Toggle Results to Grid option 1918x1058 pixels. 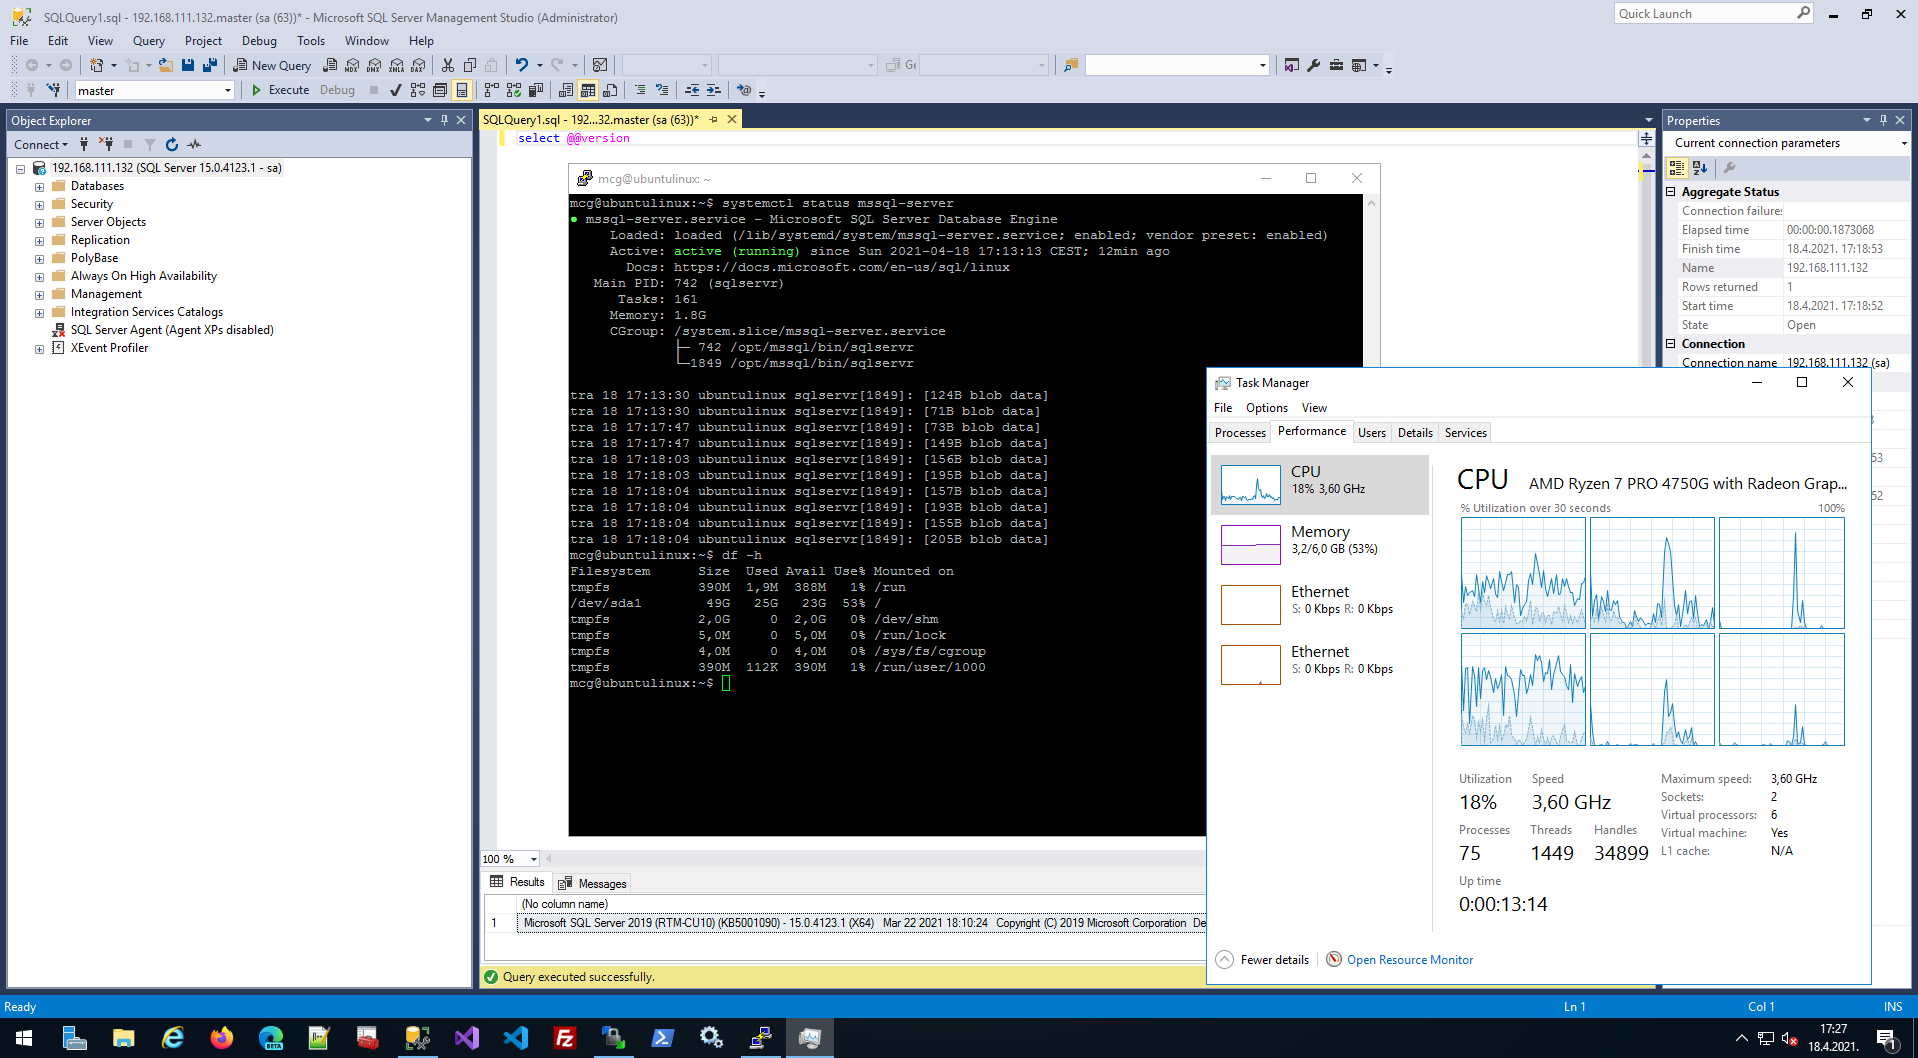(588, 90)
